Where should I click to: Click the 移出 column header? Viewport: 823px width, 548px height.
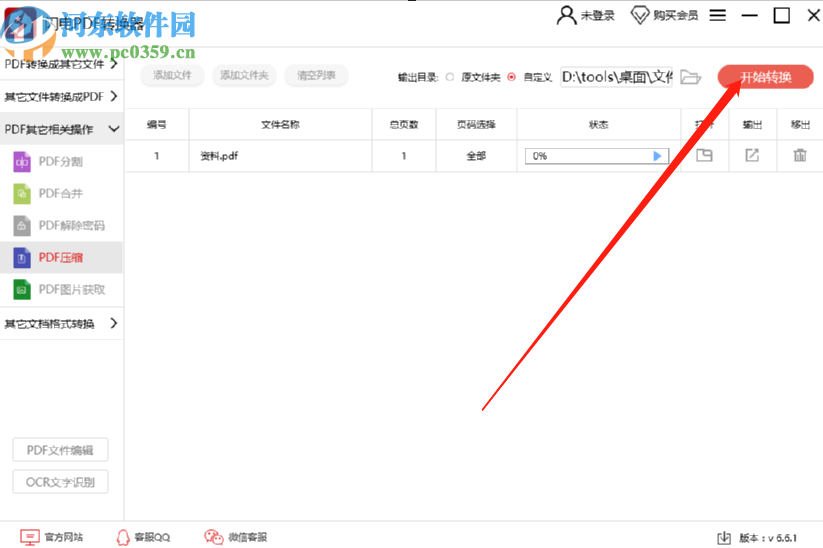pos(800,124)
